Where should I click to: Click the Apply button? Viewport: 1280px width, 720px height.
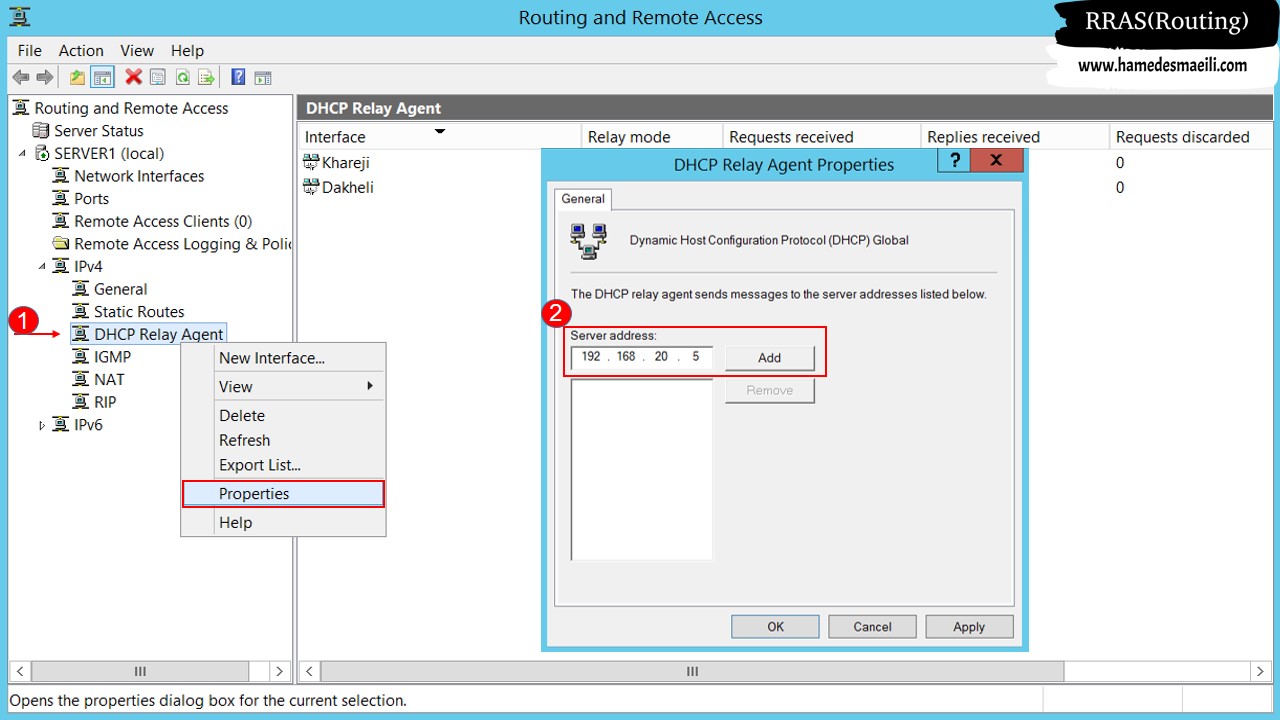pyautogui.click(x=969, y=627)
